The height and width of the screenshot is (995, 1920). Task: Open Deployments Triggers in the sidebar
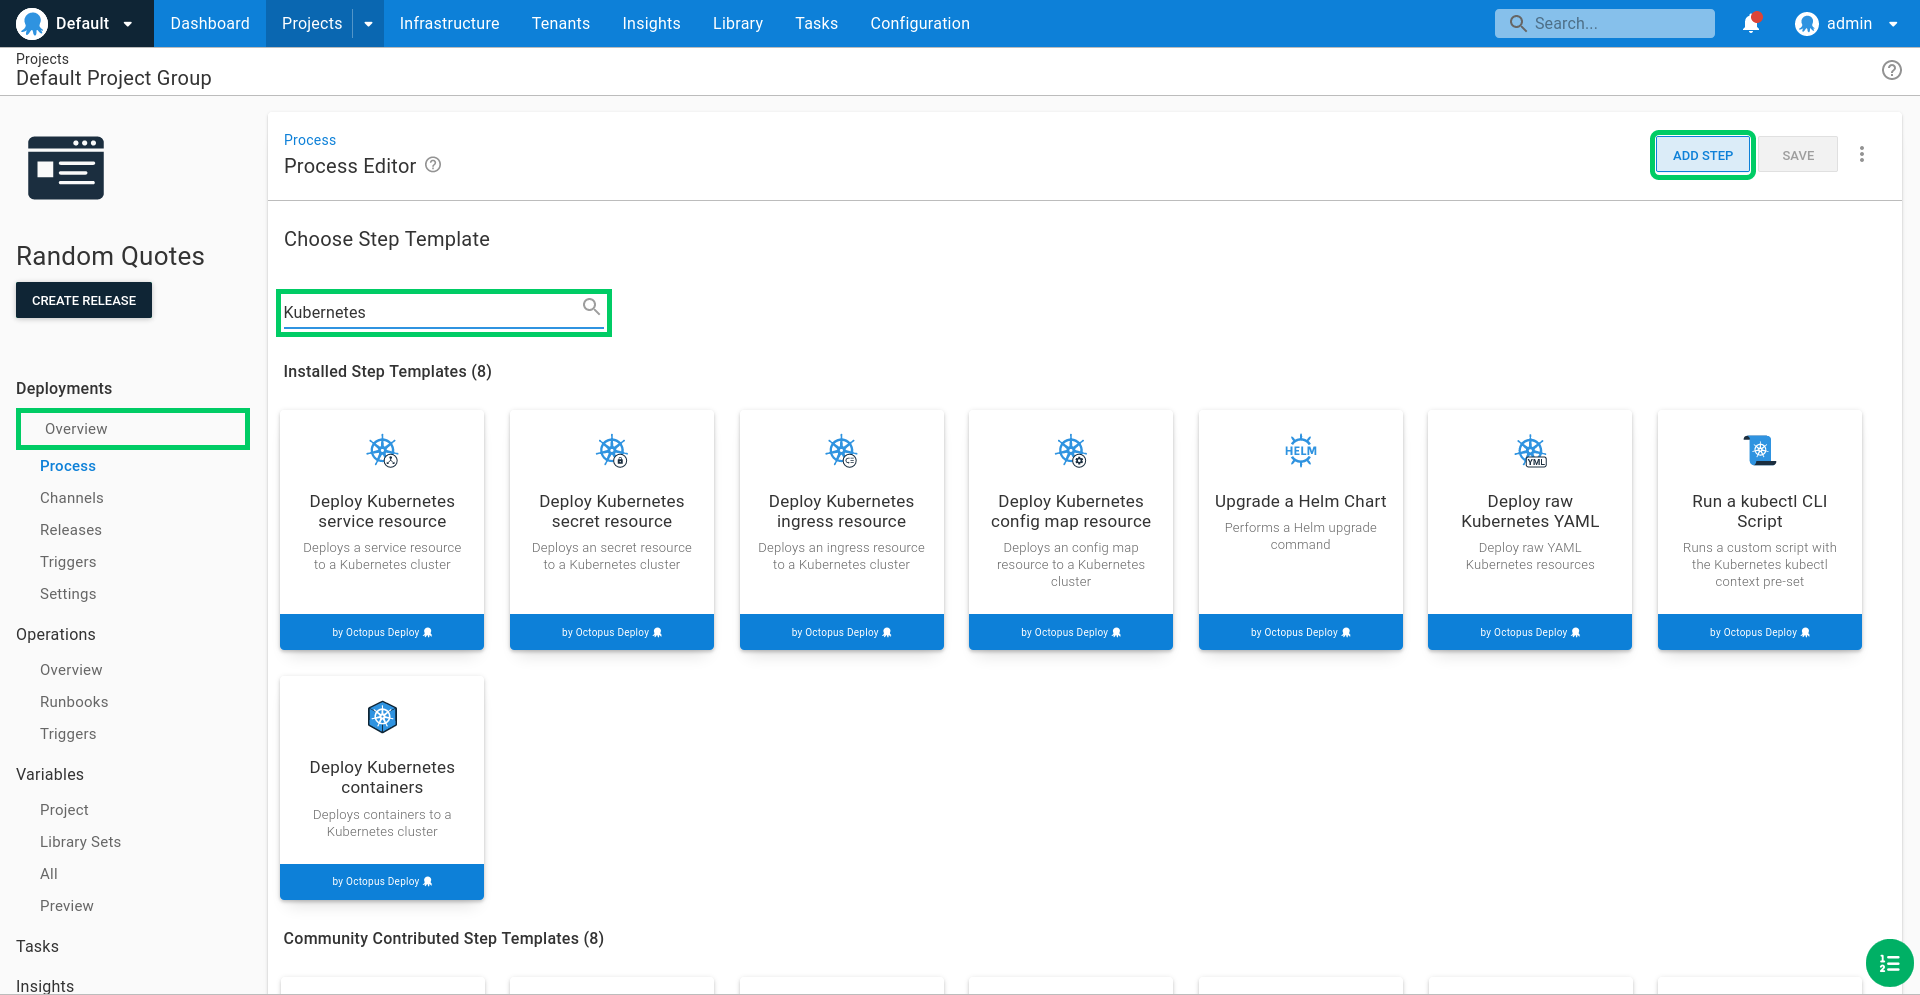(68, 562)
